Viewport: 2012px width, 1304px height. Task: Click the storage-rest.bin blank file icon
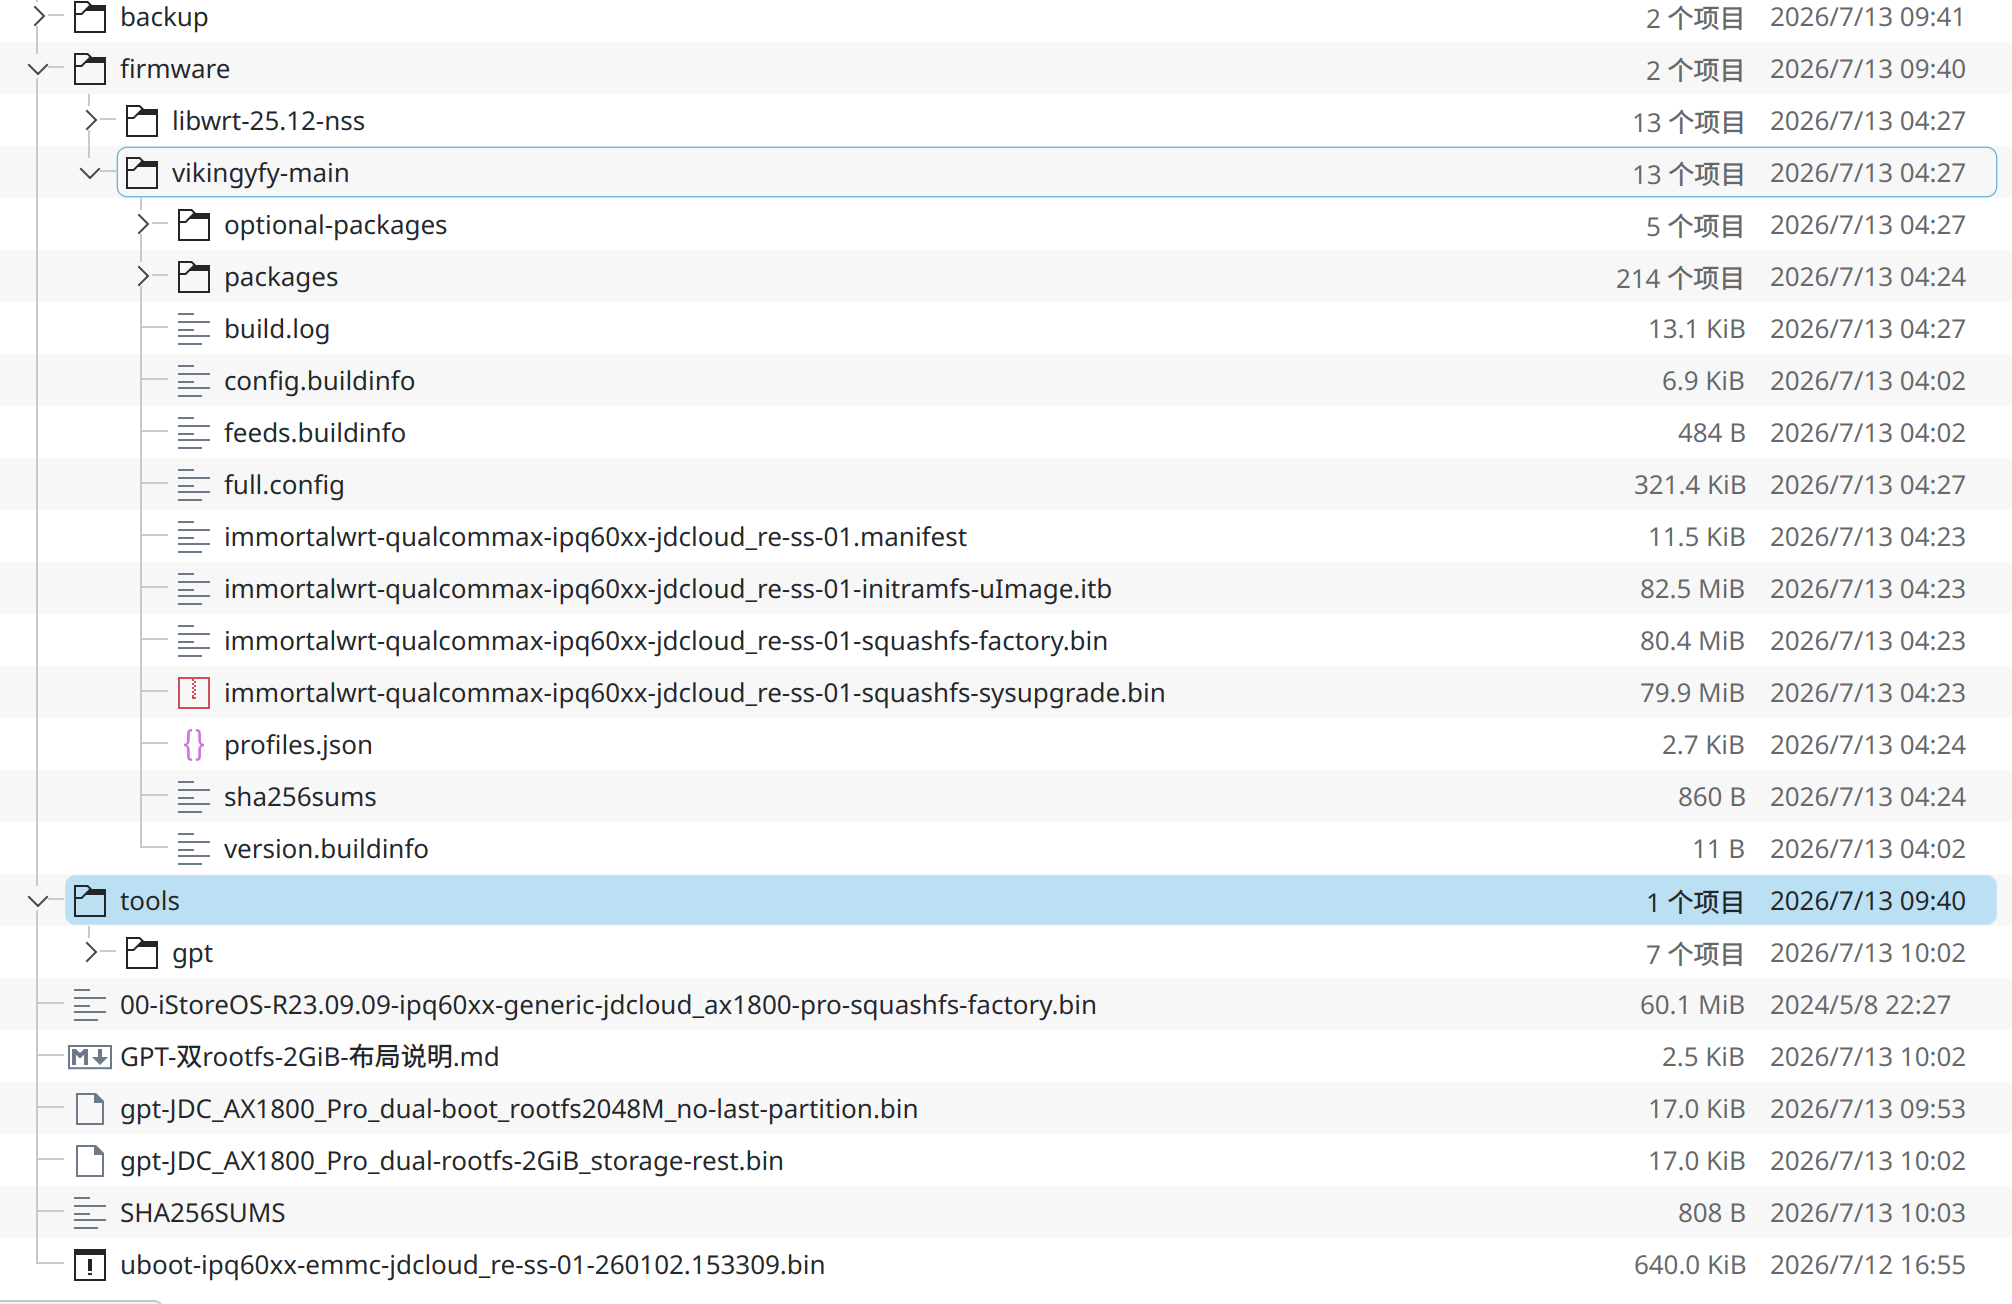pos(90,1161)
